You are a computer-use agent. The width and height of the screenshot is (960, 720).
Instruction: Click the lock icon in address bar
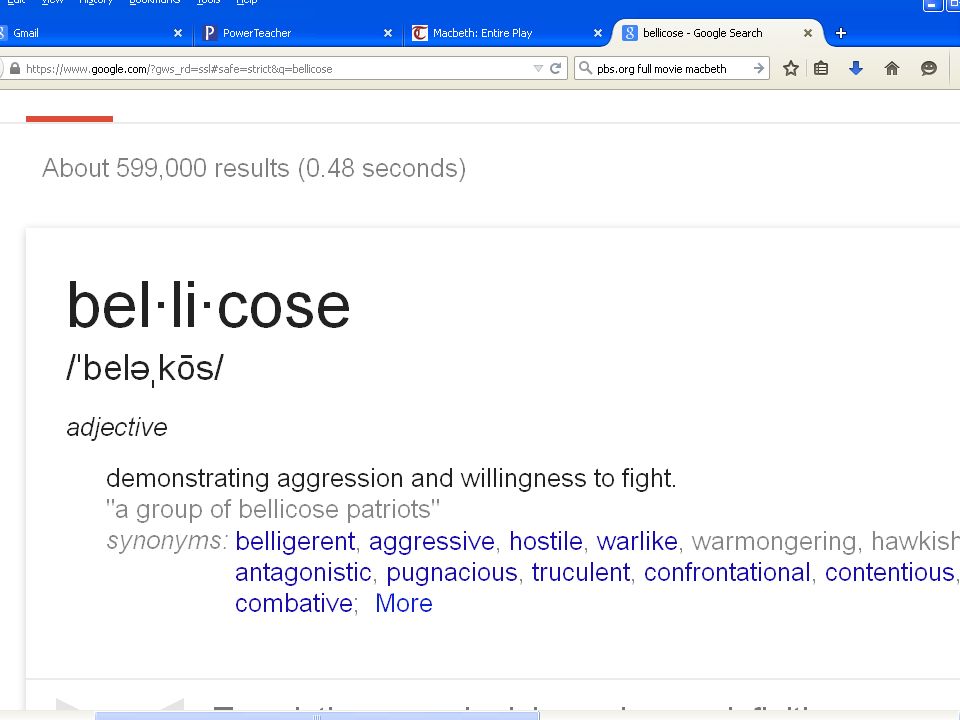15,69
